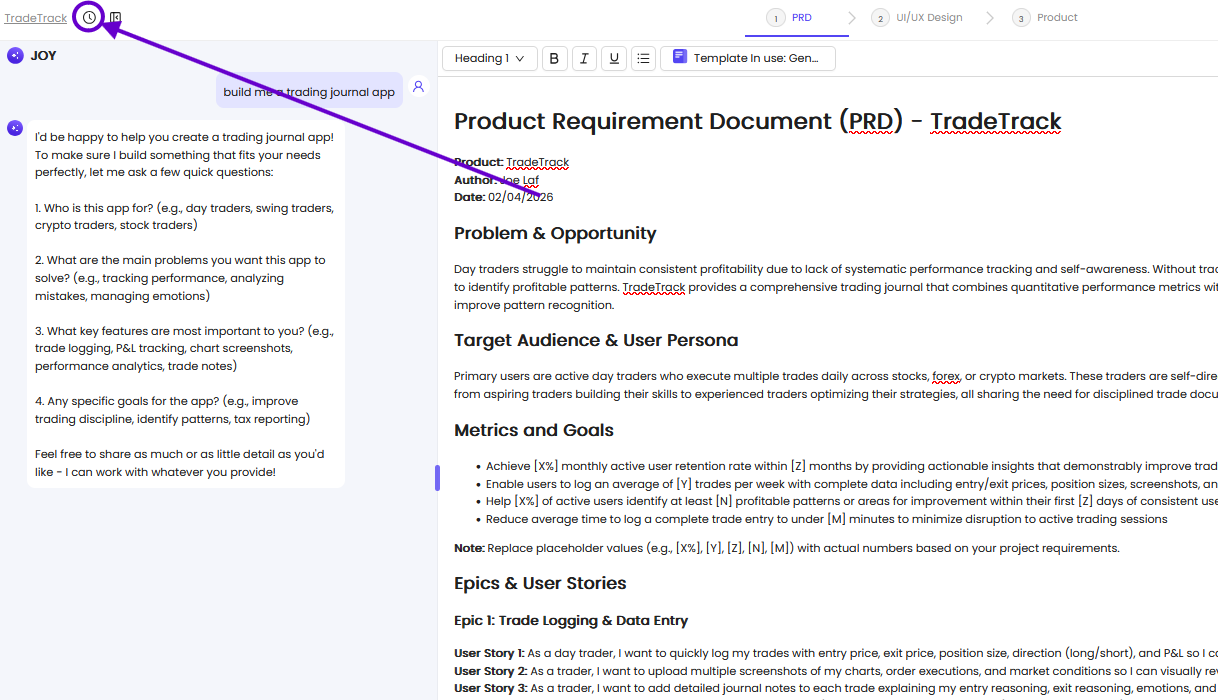Toggle underline formatting
Viewport: 1218px width, 700px height.
613,57
